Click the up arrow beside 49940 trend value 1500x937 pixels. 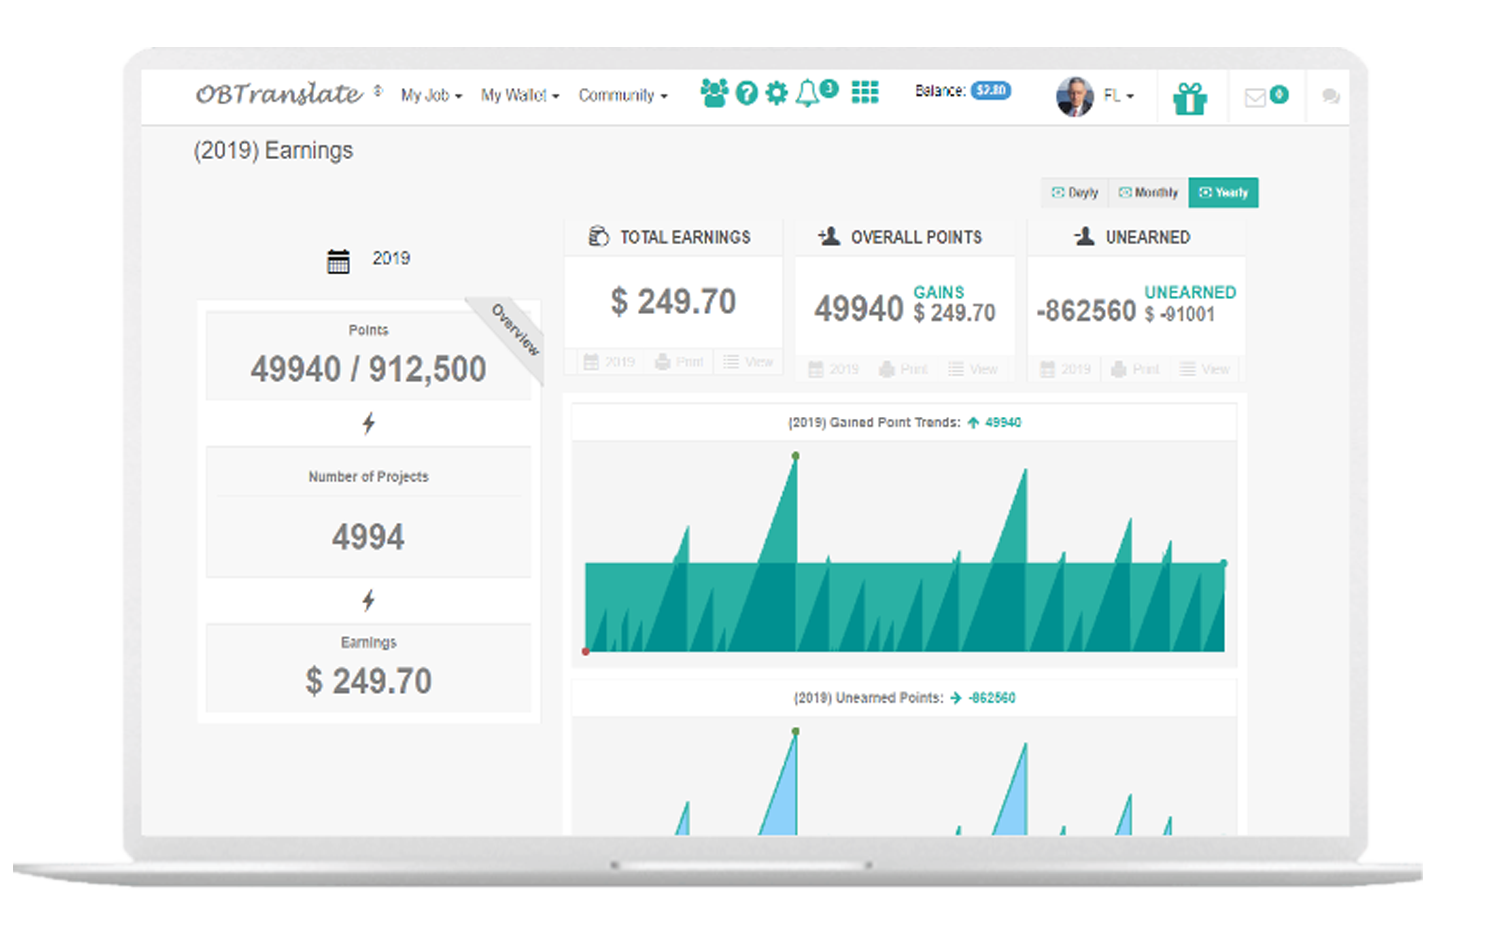[973, 422]
